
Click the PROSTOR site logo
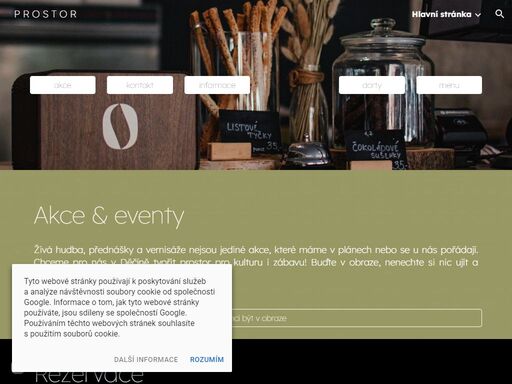coord(46,14)
